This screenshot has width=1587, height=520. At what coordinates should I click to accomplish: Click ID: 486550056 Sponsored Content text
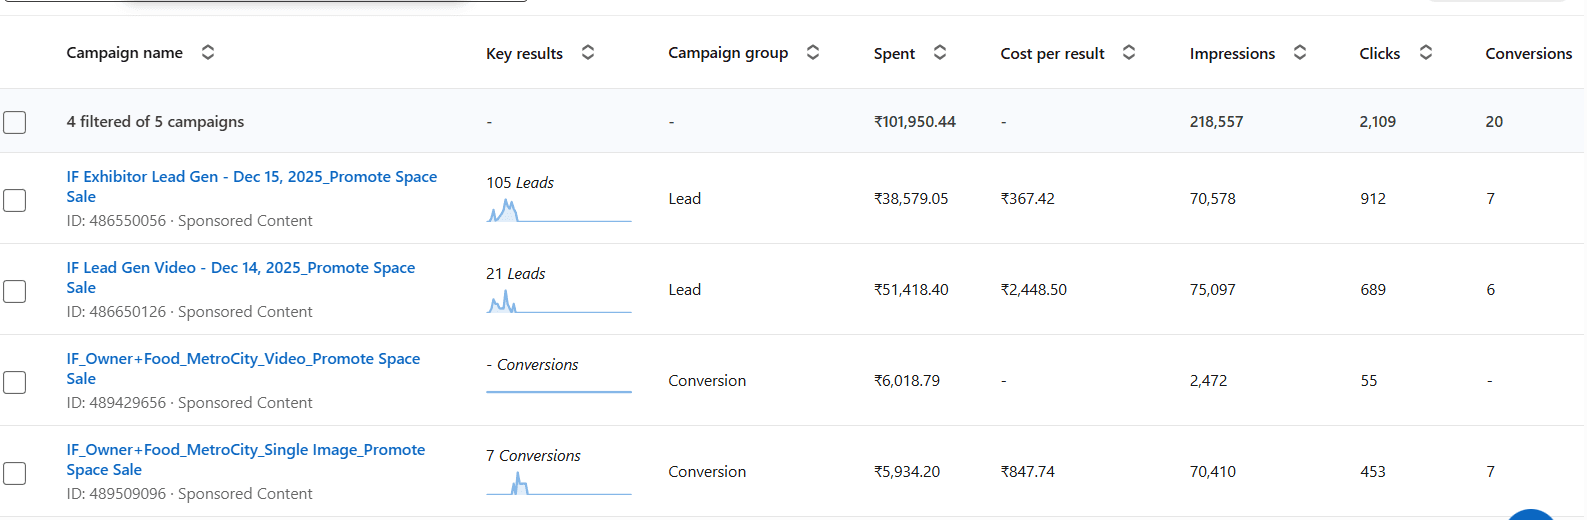click(189, 221)
